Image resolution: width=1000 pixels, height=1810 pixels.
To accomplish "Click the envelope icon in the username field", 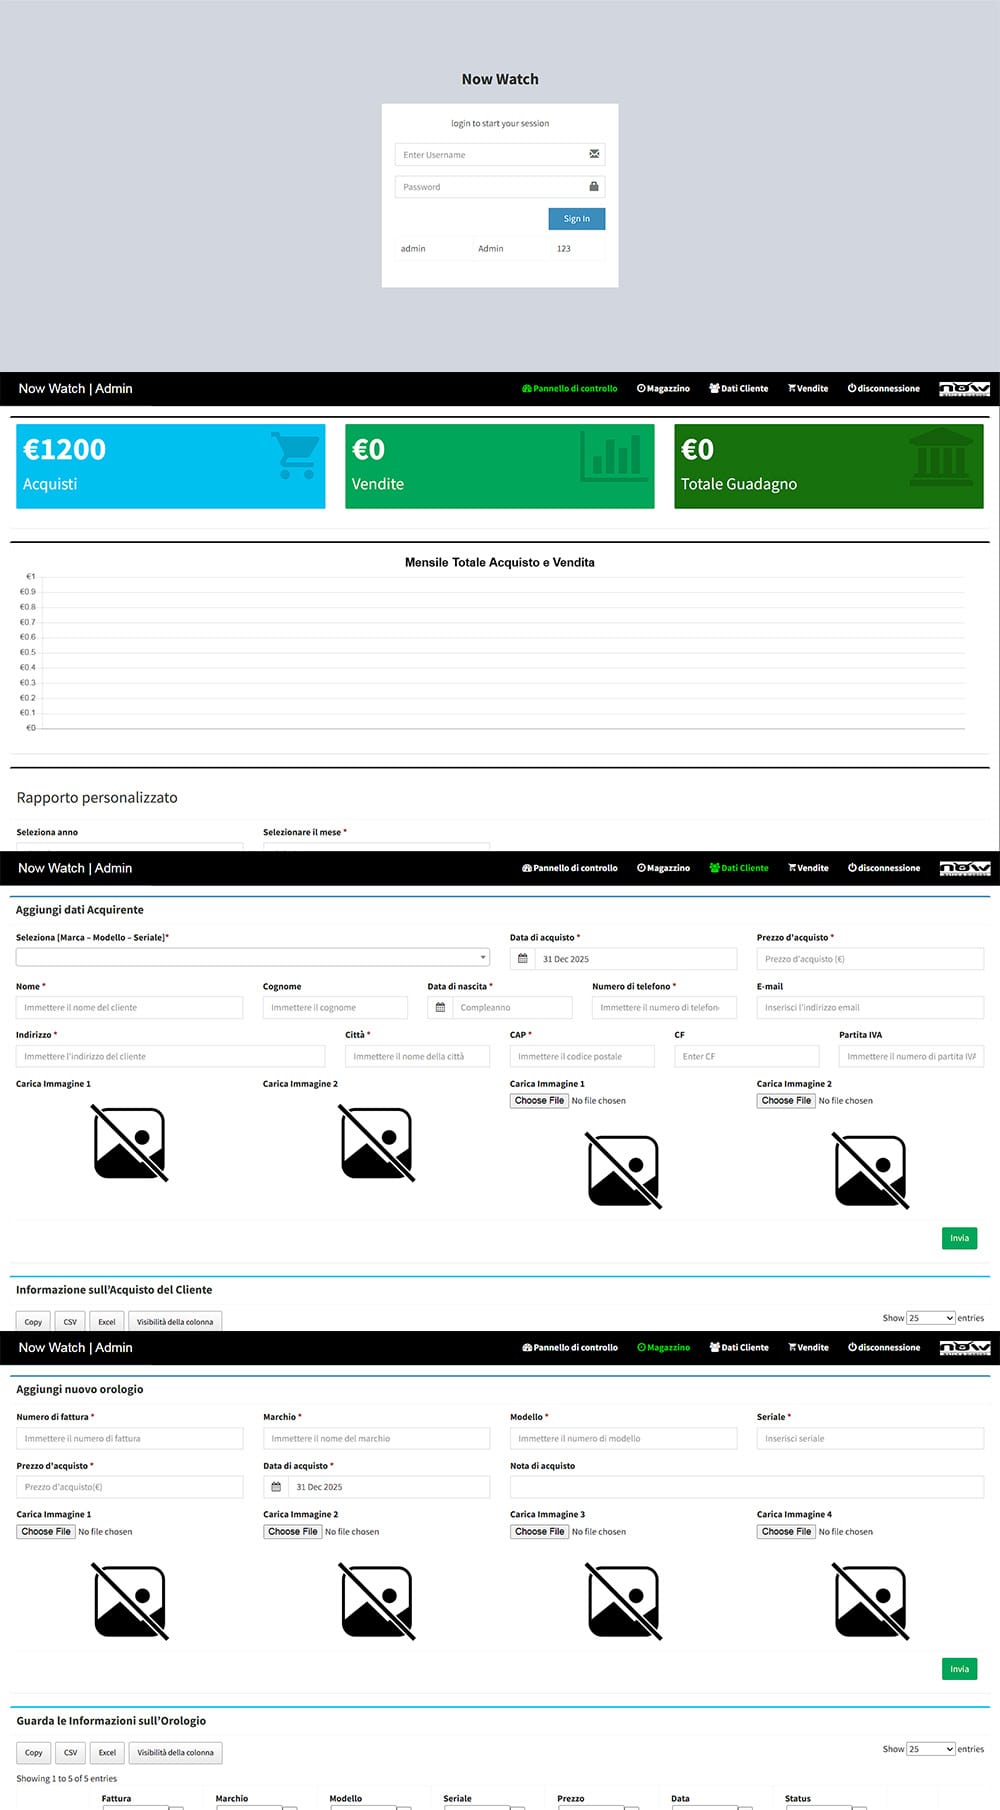I will 594,154.
